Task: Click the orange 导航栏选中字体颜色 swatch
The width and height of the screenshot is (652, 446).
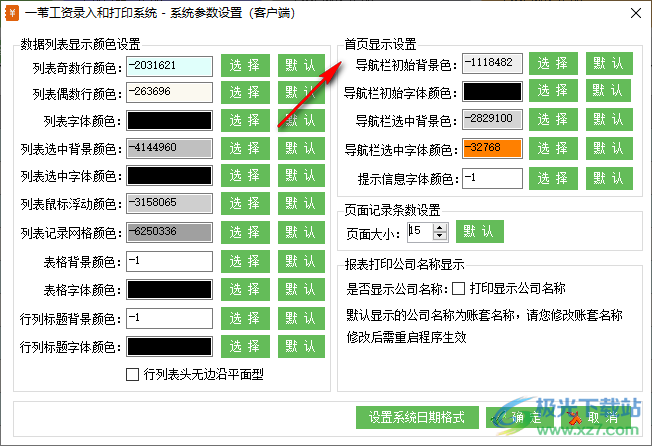Action: pos(492,148)
